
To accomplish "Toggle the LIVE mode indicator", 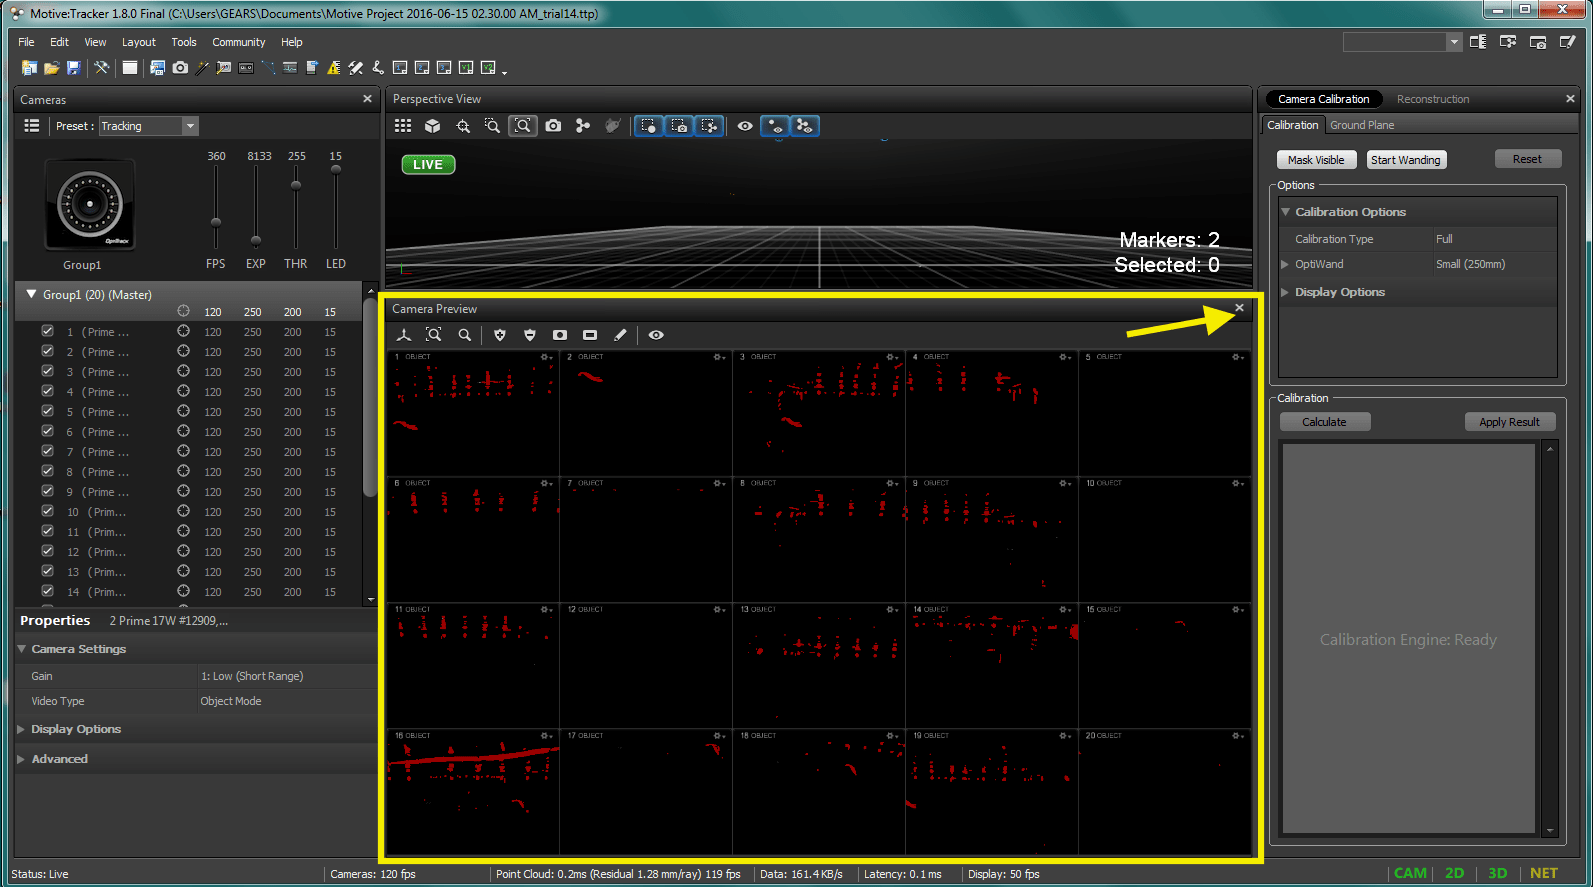I will point(428,165).
